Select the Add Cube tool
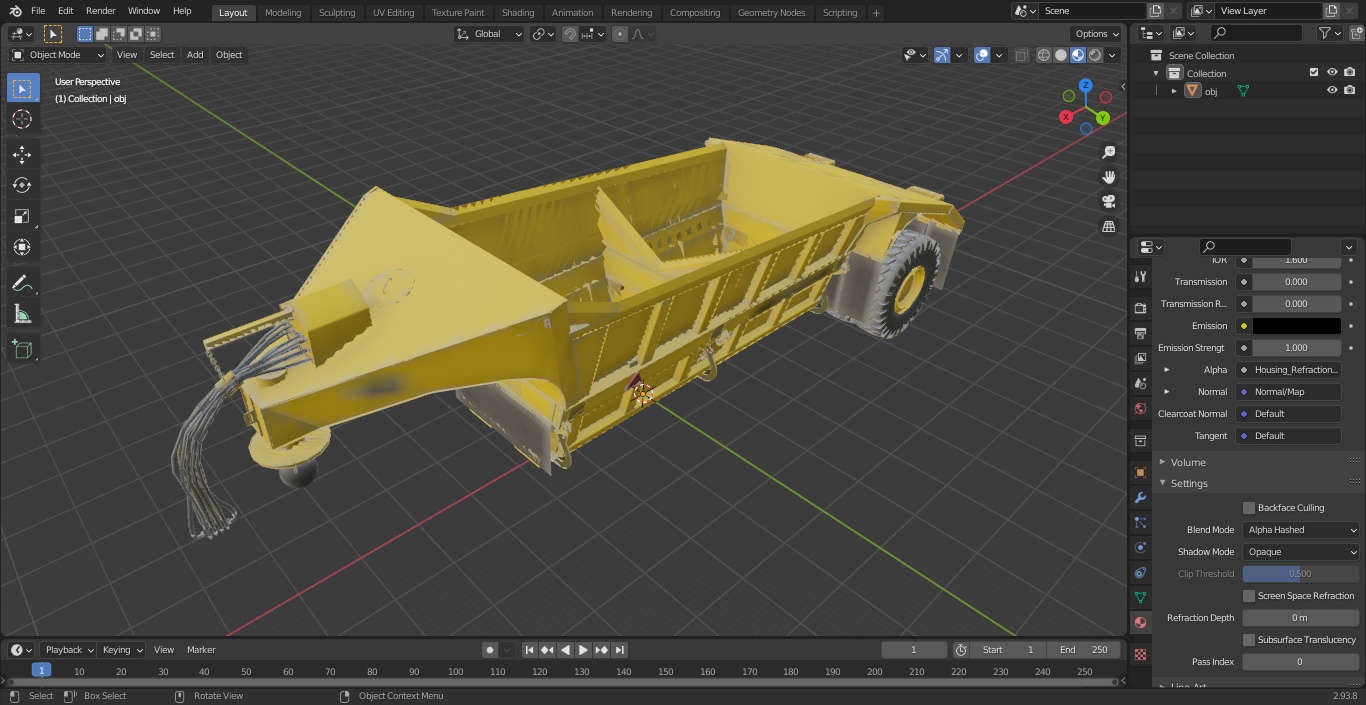This screenshot has width=1366, height=705. tap(22, 349)
